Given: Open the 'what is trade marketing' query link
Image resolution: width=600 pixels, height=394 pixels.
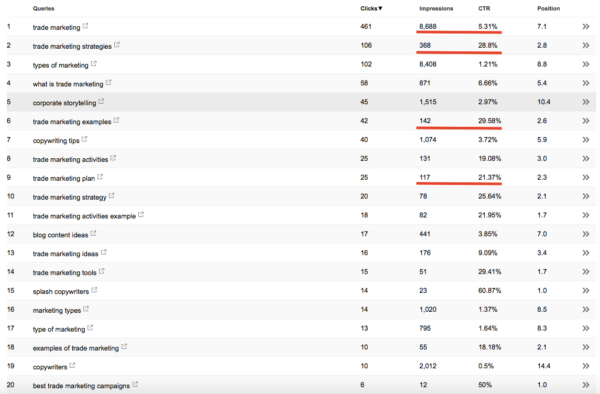Looking at the screenshot, I should tap(68, 84).
